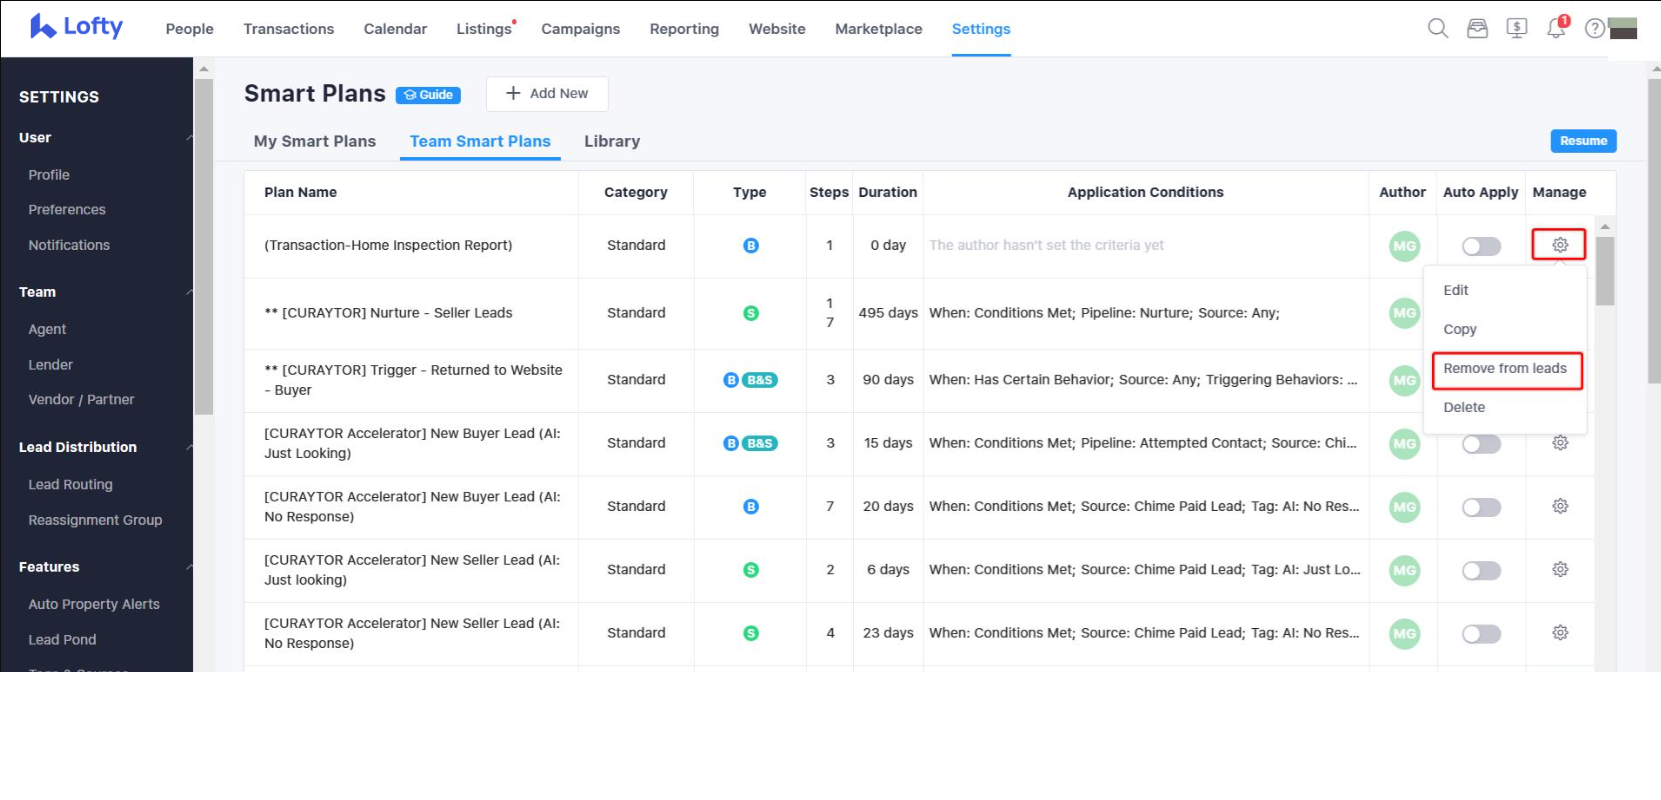Click the S type icon for New Seller Lead Just looking

(751, 570)
